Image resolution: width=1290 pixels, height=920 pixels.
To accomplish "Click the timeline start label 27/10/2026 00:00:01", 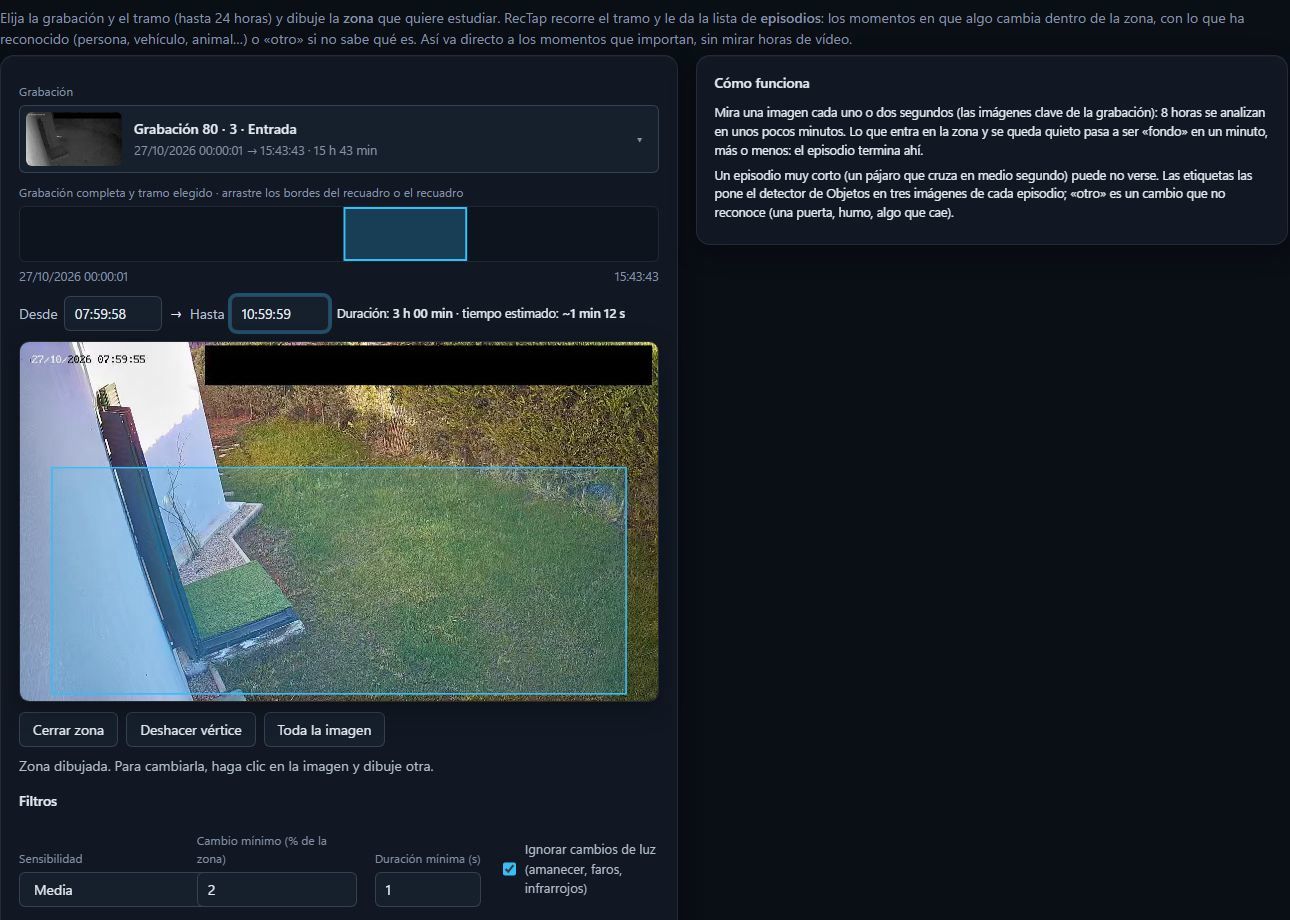I will pos(73,277).
